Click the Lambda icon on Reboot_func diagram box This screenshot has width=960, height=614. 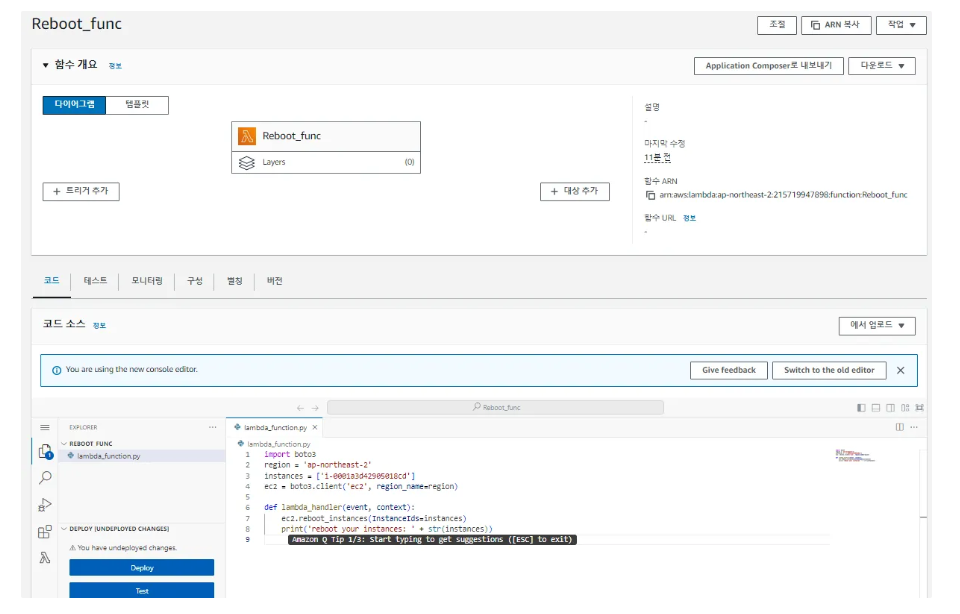(x=247, y=136)
